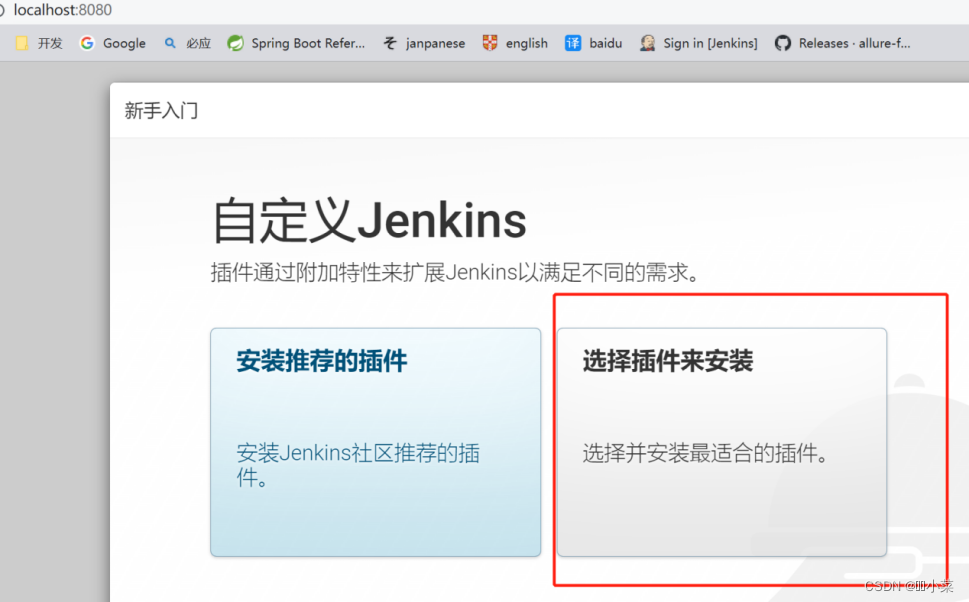This screenshot has height=602, width=969.
Task: Expand the 开发 bookmarks folder
Action: (x=37, y=43)
